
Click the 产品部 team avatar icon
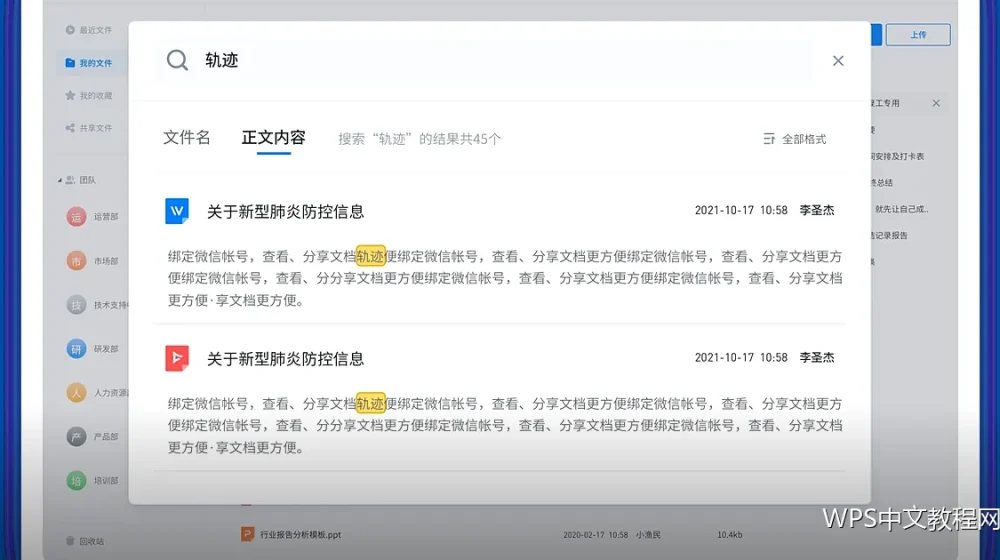coord(77,437)
